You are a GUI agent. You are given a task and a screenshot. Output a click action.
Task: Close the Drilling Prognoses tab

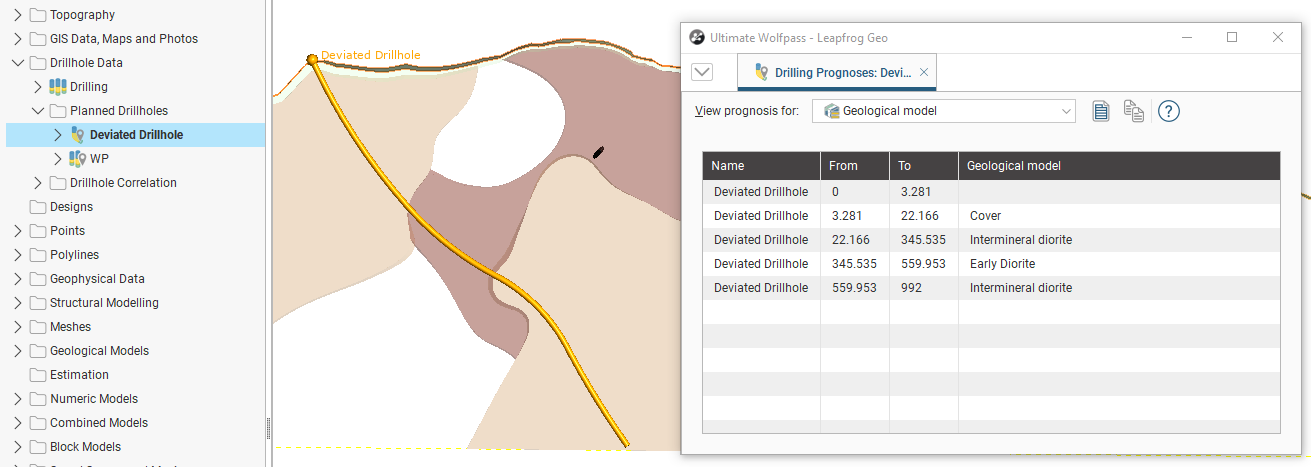(x=924, y=72)
